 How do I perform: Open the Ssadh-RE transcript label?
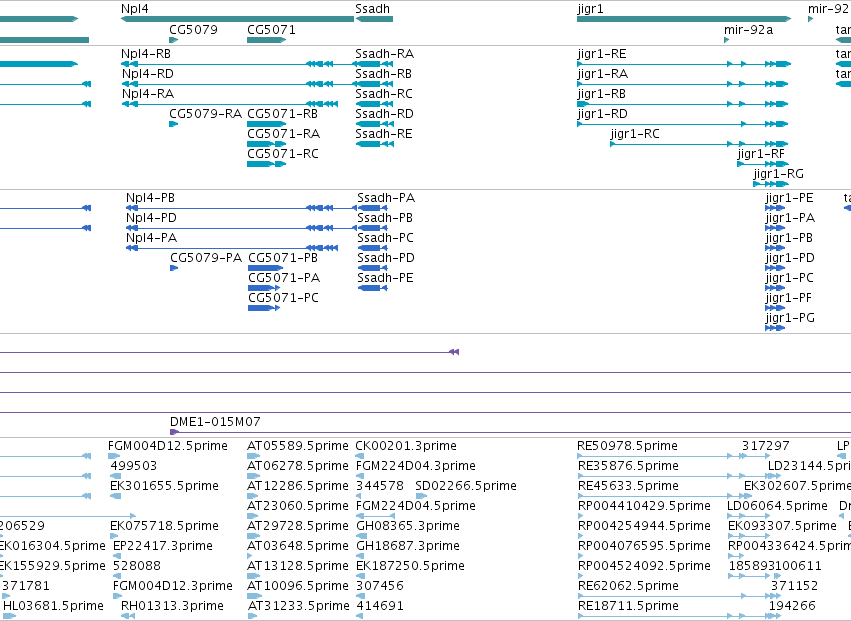[x=384, y=134]
